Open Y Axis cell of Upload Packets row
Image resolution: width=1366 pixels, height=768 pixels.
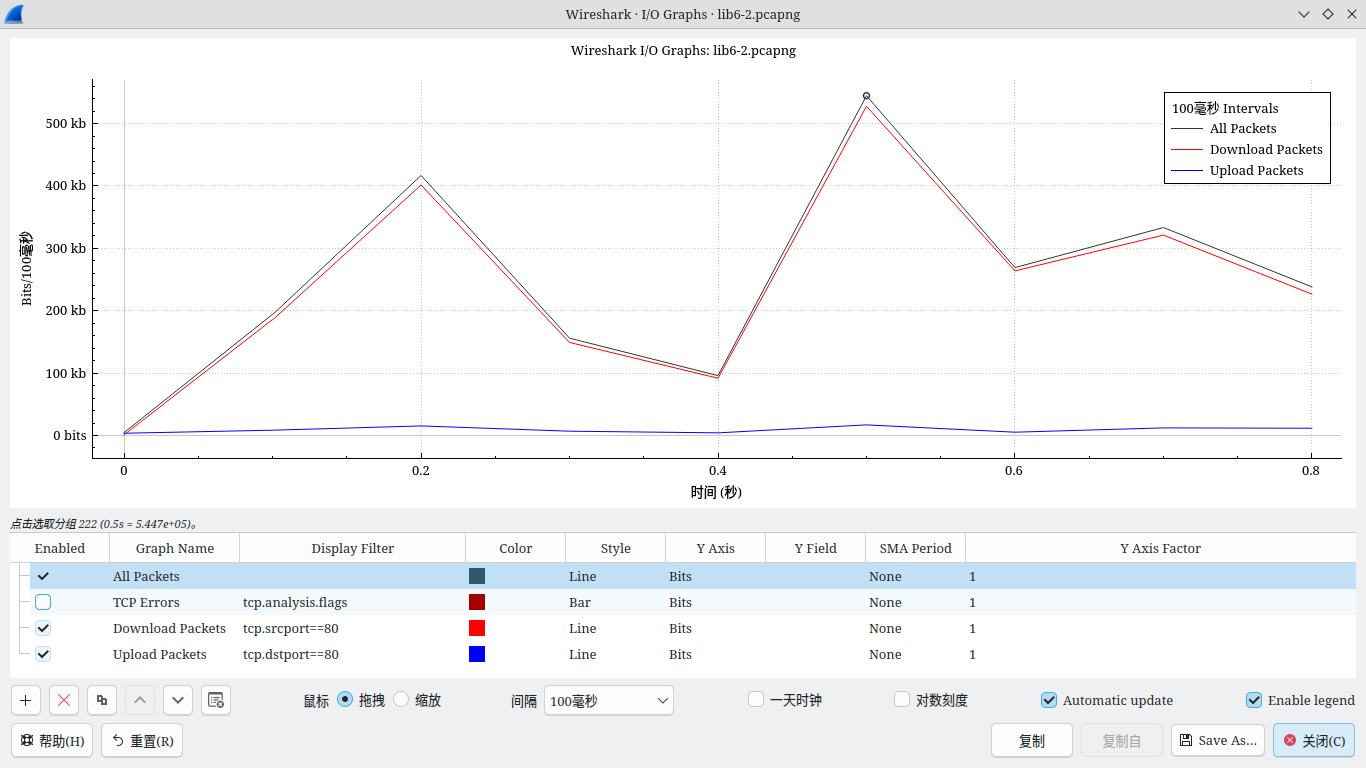[x=714, y=655]
